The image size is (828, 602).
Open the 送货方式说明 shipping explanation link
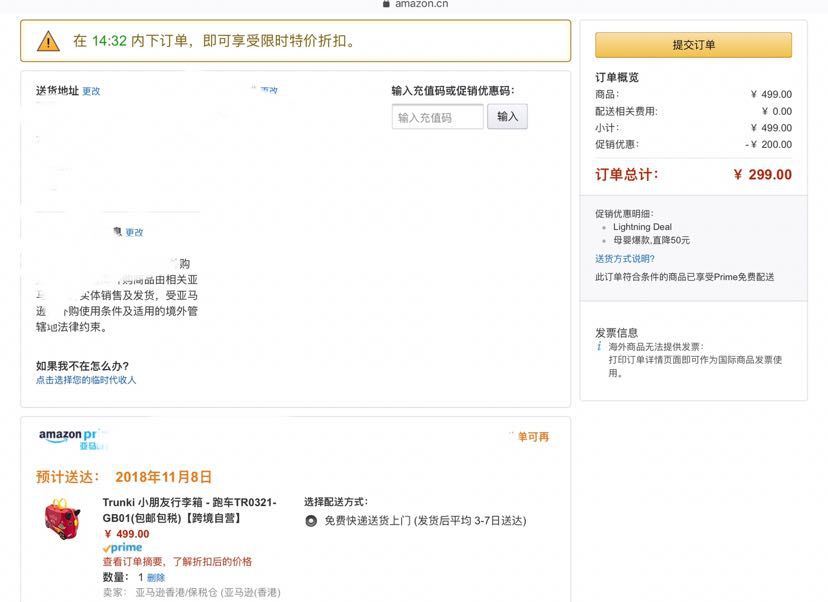click(x=625, y=259)
